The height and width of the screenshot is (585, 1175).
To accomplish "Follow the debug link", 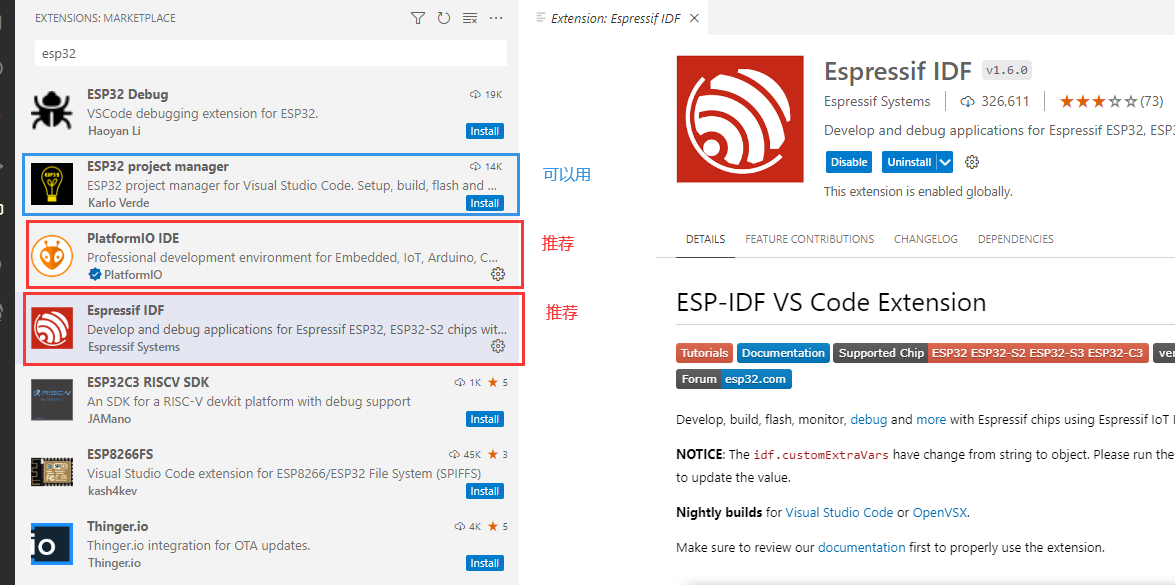I will [x=869, y=419].
